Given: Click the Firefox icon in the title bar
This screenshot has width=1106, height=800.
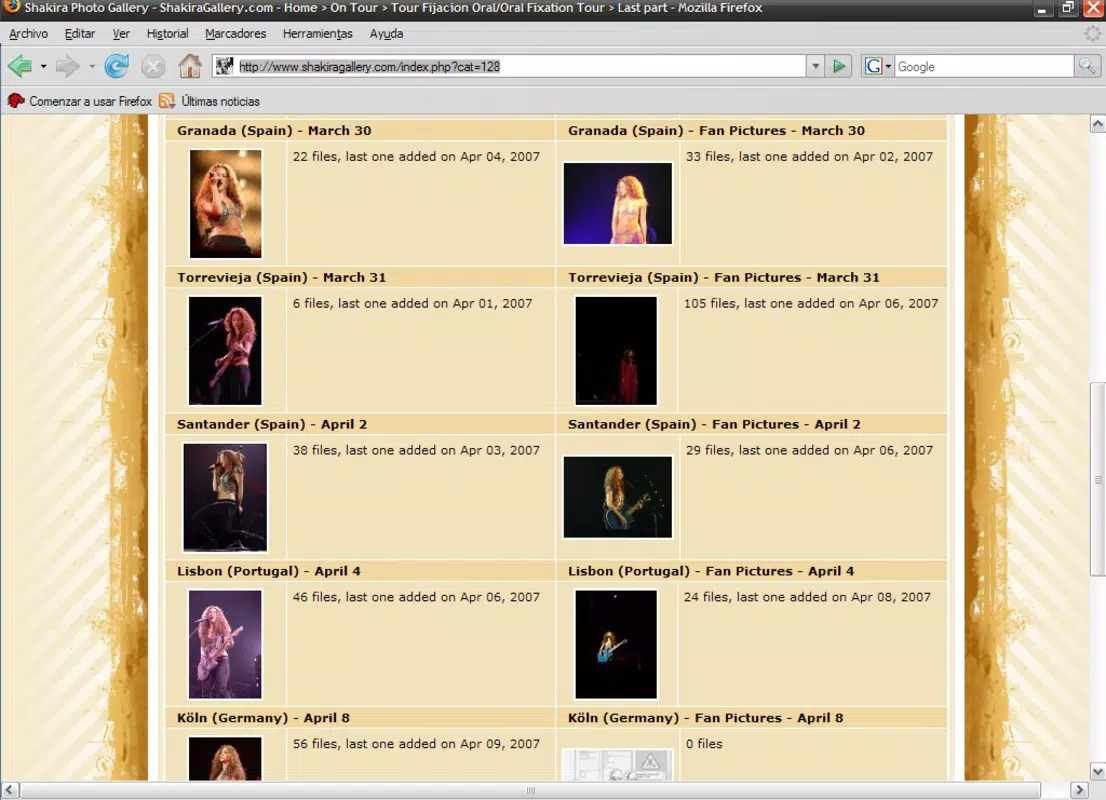Looking at the screenshot, I should [12, 7].
